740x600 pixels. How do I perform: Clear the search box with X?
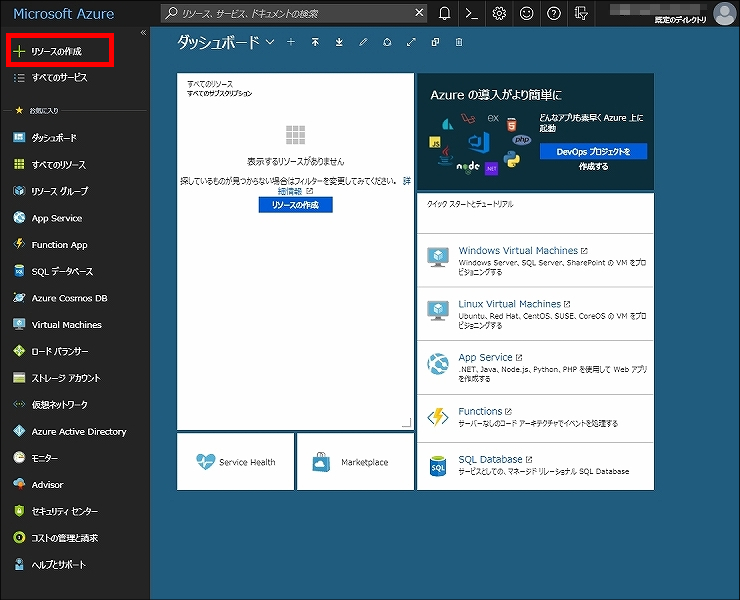tap(419, 13)
